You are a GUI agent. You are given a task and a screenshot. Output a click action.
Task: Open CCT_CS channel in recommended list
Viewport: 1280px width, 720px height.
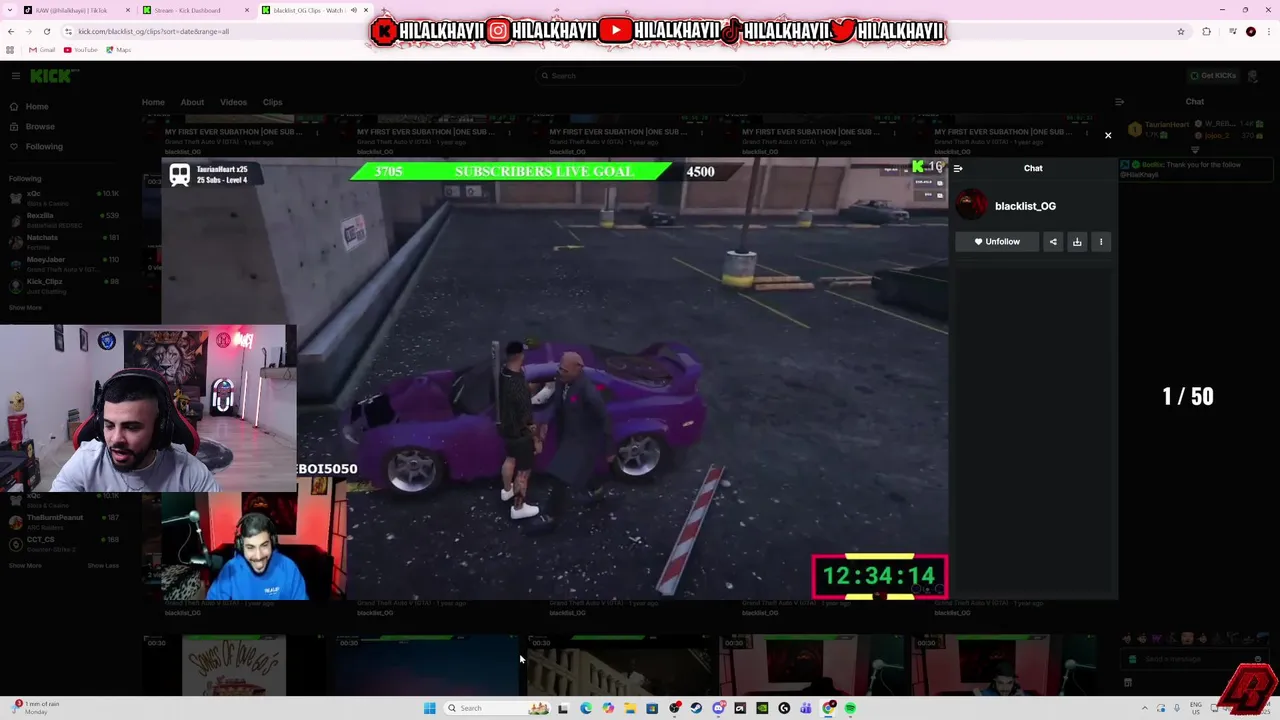click(x=64, y=543)
